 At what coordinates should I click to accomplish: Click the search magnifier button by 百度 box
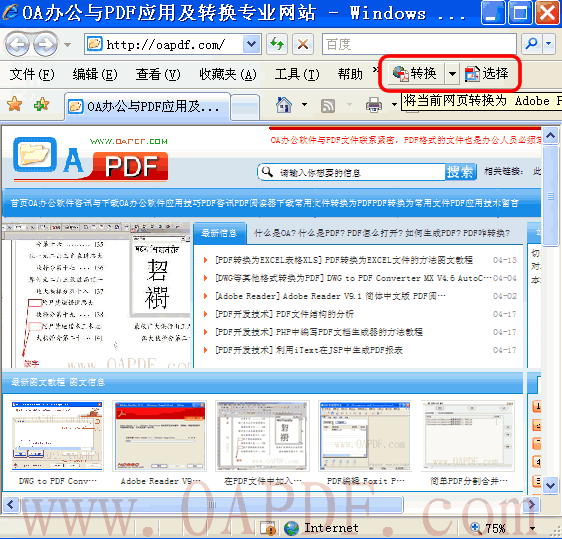[532, 44]
